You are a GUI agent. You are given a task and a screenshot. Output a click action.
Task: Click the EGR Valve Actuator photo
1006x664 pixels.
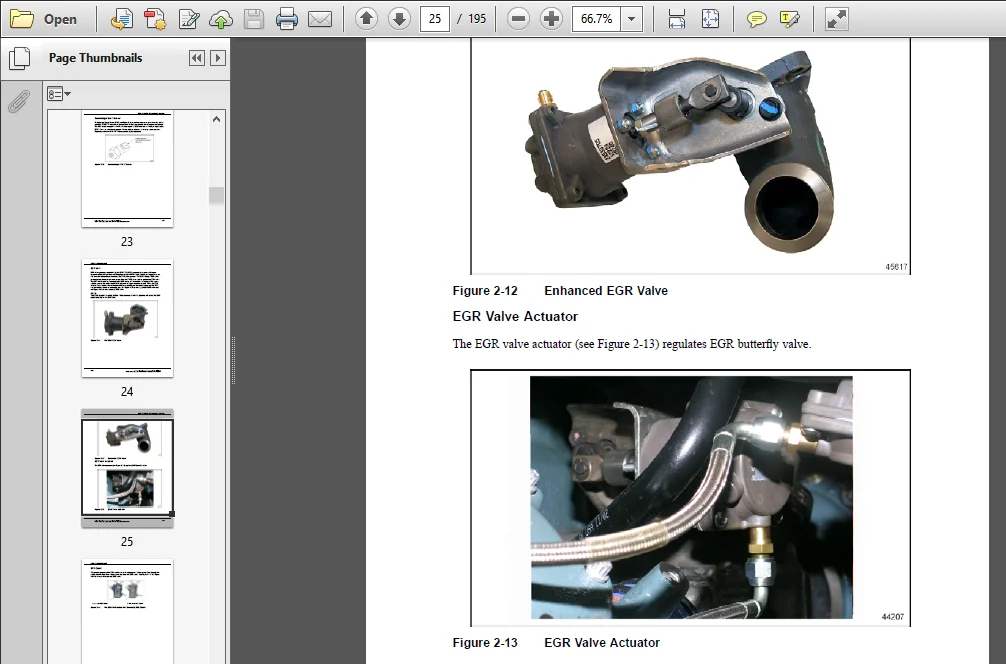(x=691, y=497)
